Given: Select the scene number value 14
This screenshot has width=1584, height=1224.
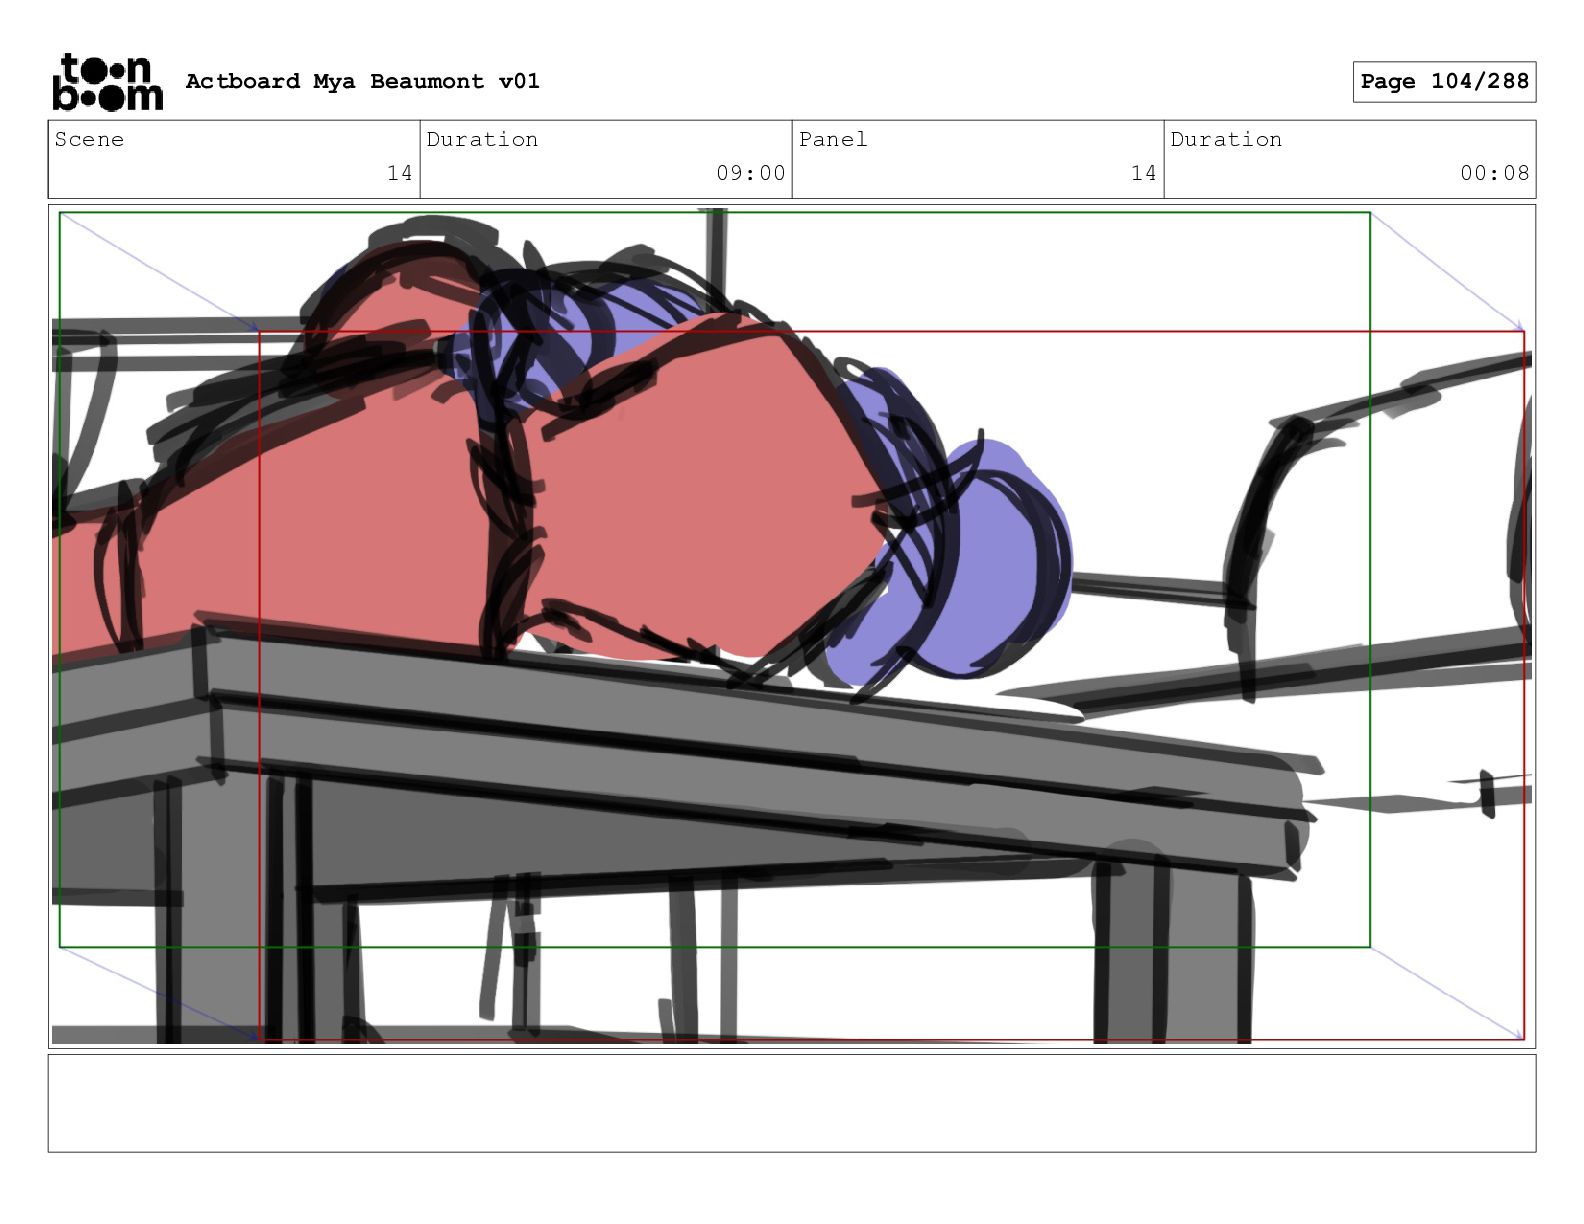Looking at the screenshot, I should (x=400, y=173).
